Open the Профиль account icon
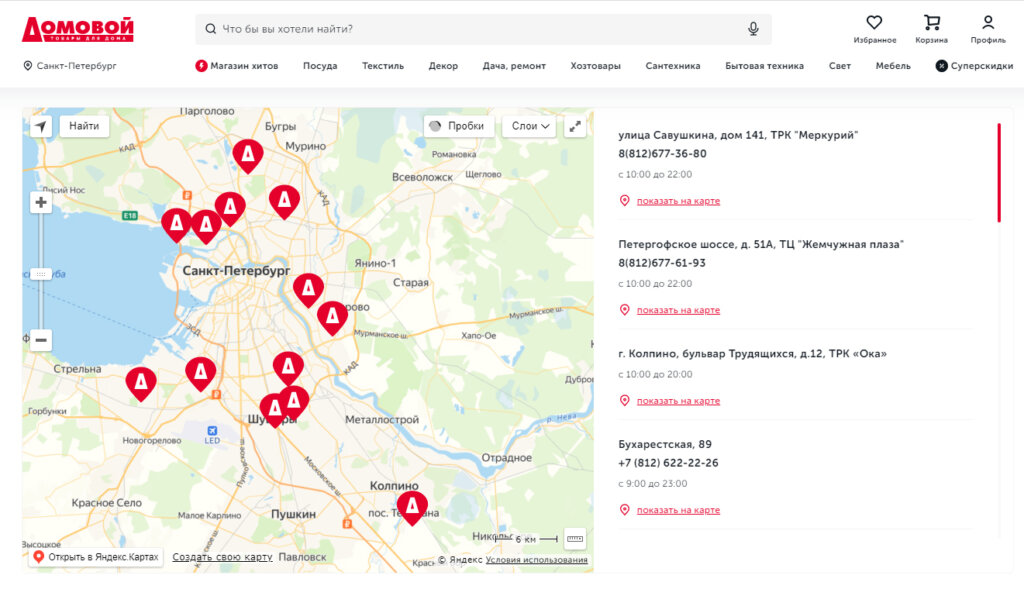The height and width of the screenshot is (589, 1024). [x=988, y=22]
